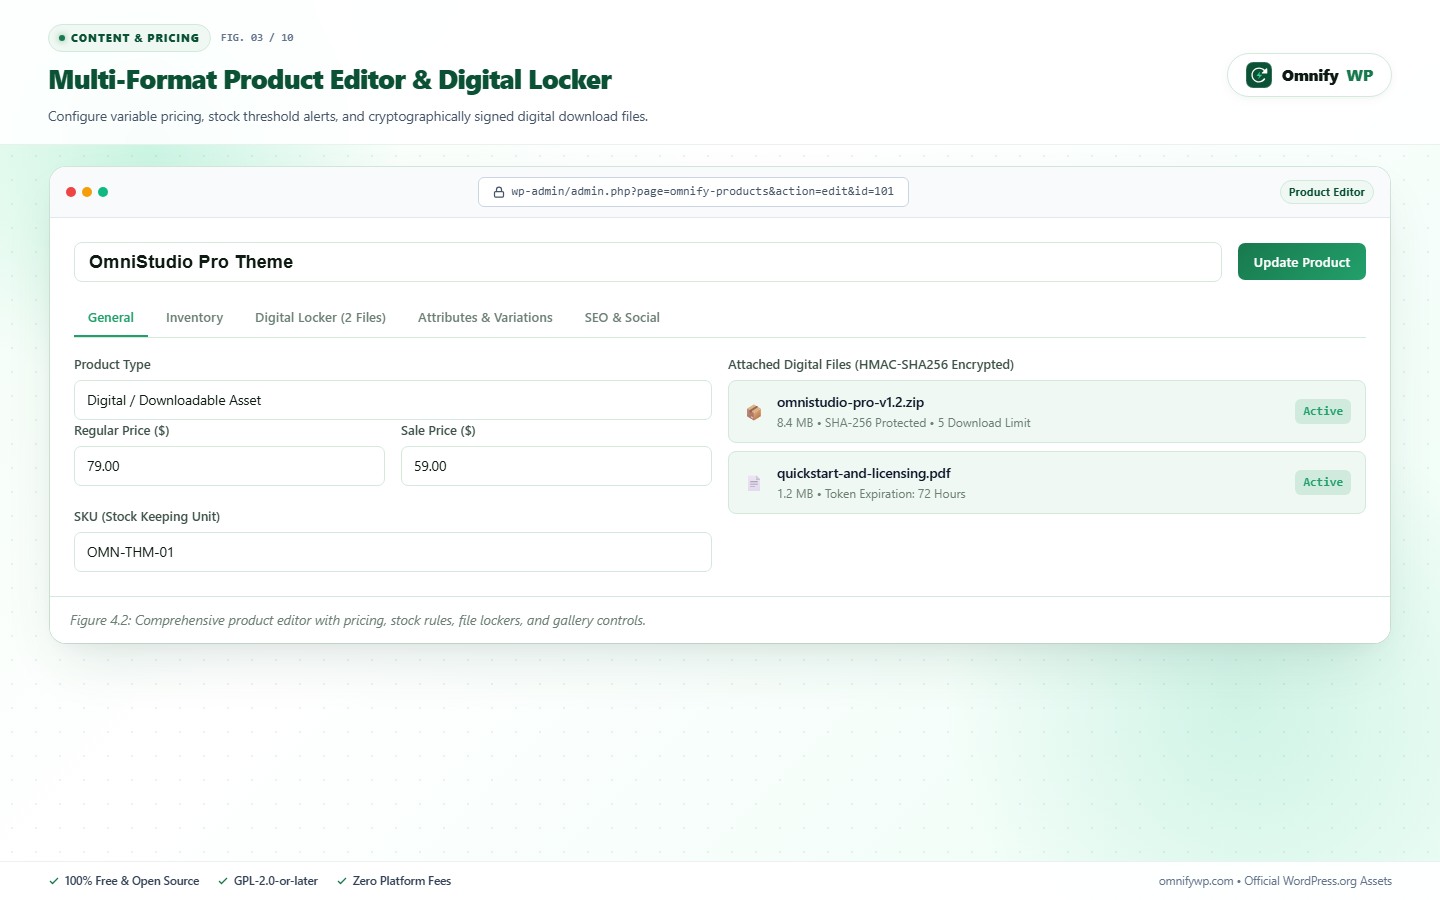The height and width of the screenshot is (900, 1440).
Task: Open the Digital Locker (2 Files) tab
Action: tap(320, 318)
